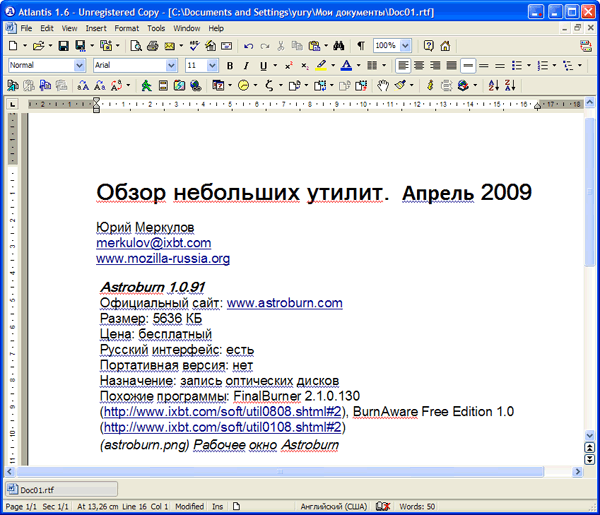Toggle Italic formatting

pos(246,66)
